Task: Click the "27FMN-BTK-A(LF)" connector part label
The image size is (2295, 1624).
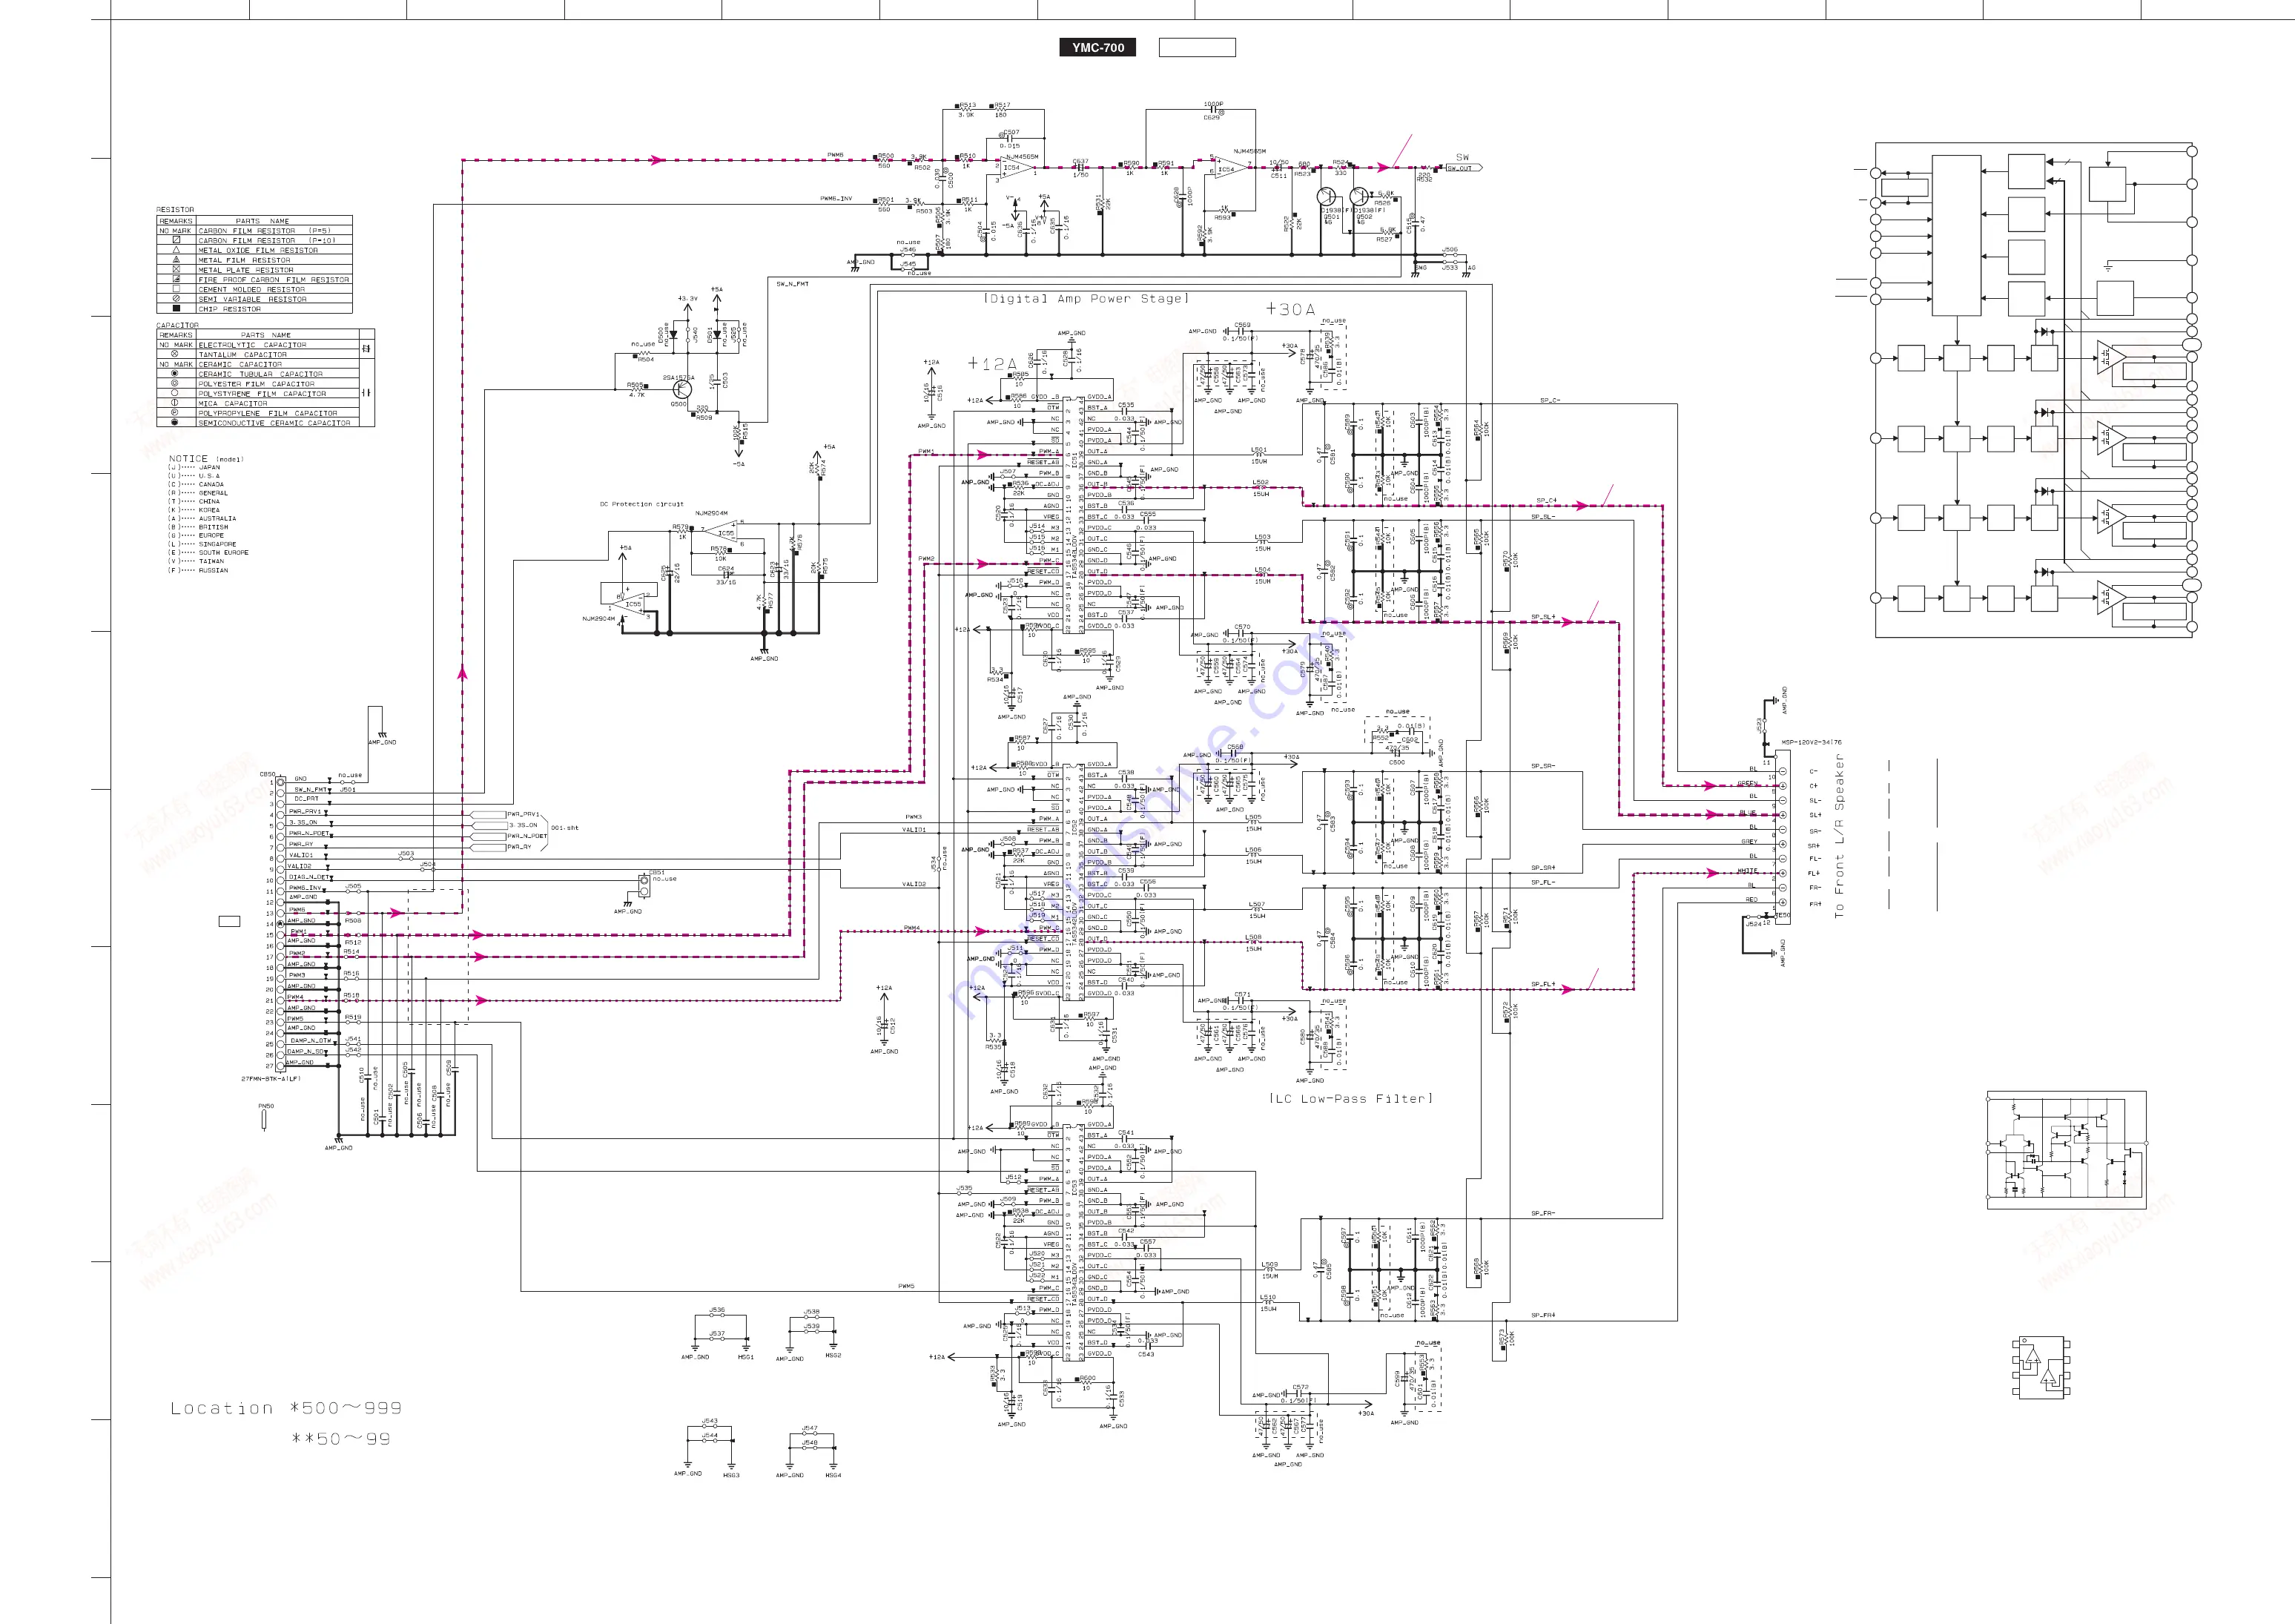Action: click(270, 1079)
